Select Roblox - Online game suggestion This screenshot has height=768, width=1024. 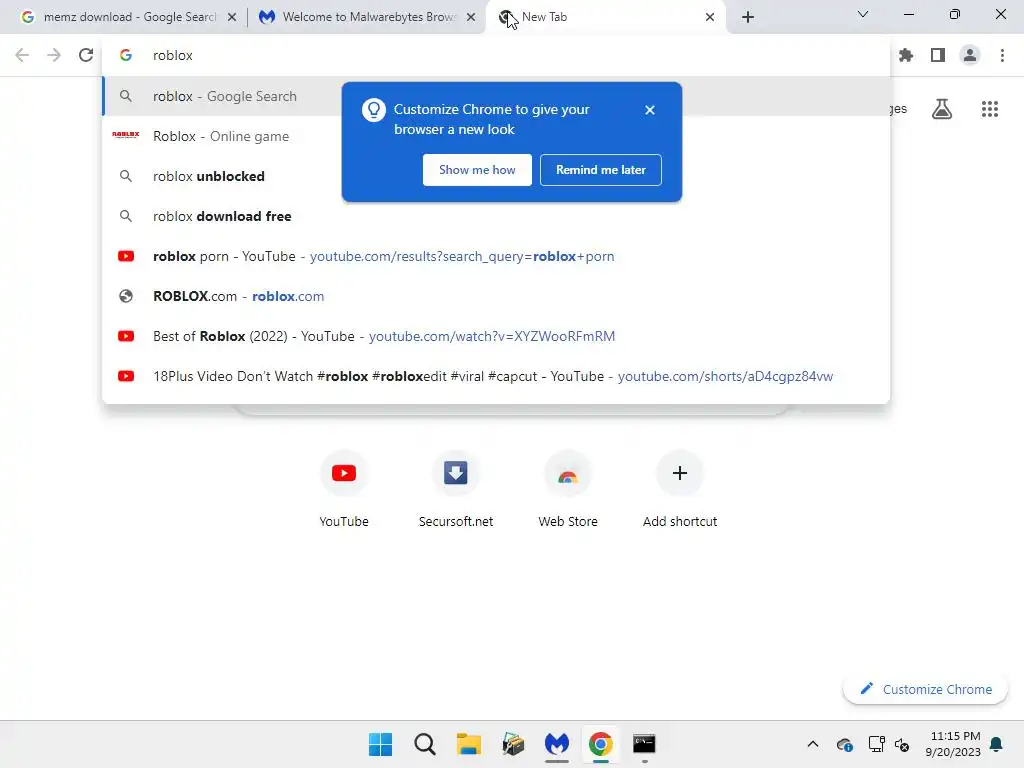click(496, 136)
